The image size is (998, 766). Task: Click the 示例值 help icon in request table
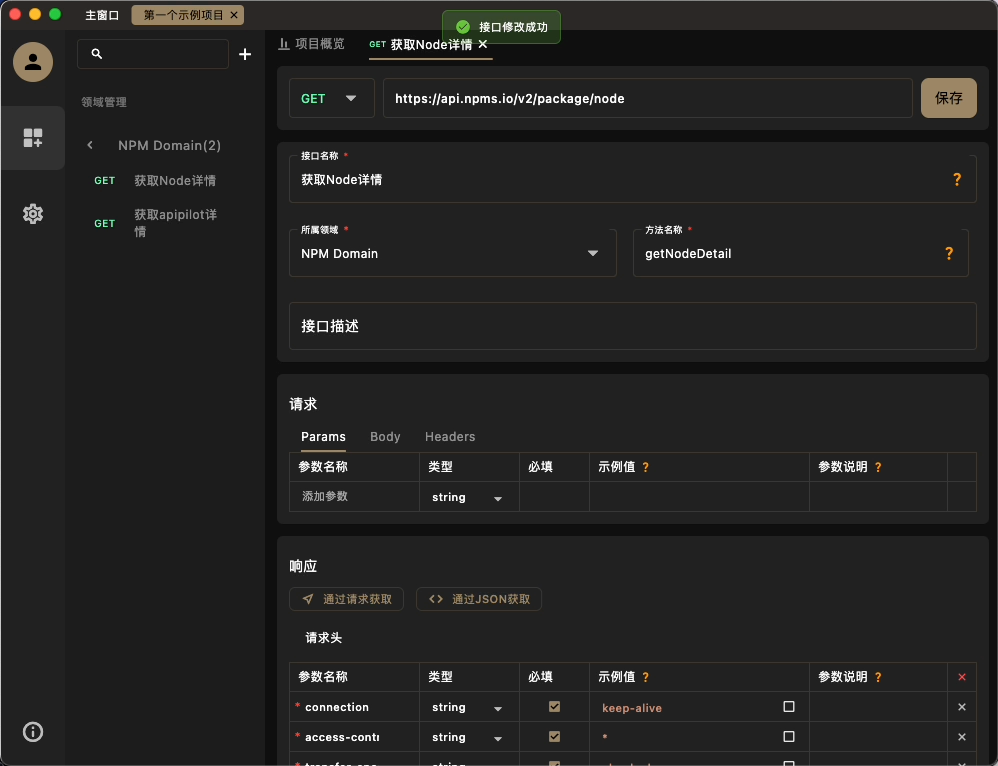point(645,467)
